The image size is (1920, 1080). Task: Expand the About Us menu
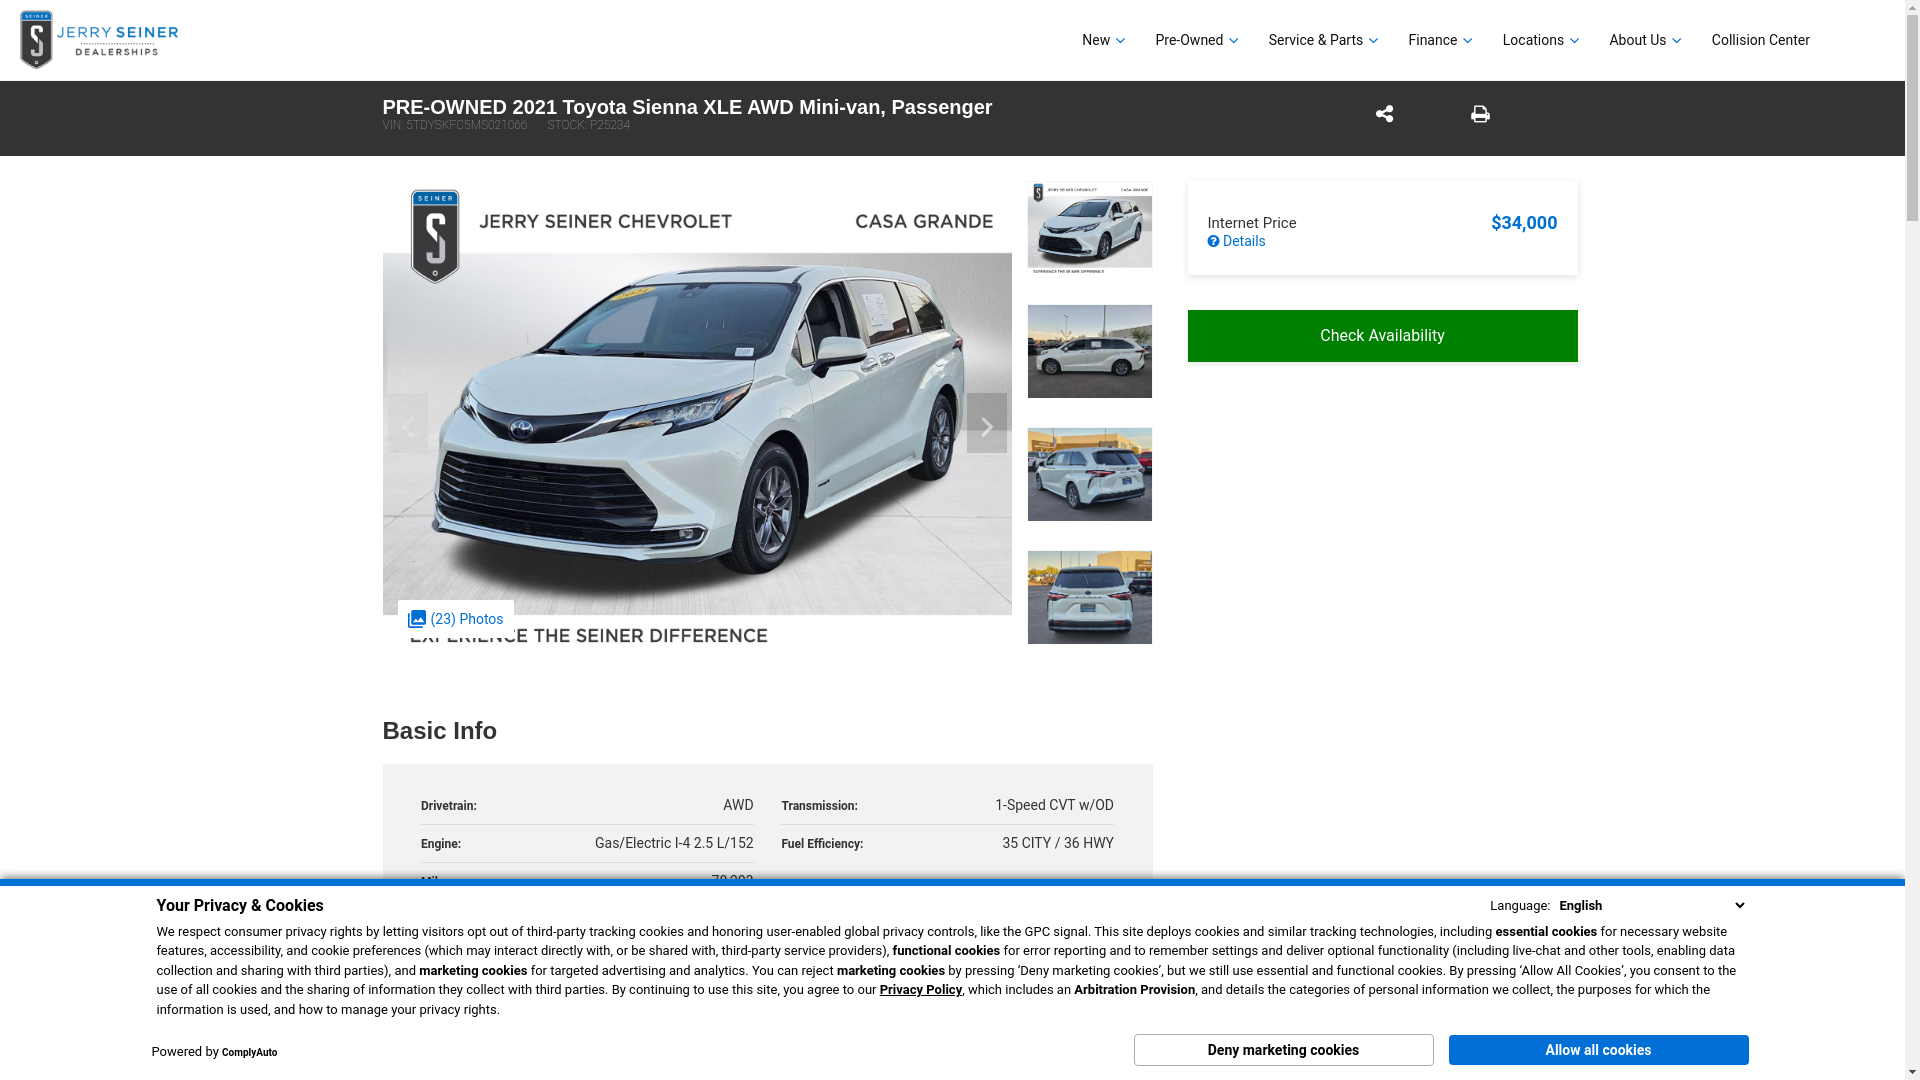tap(1645, 40)
